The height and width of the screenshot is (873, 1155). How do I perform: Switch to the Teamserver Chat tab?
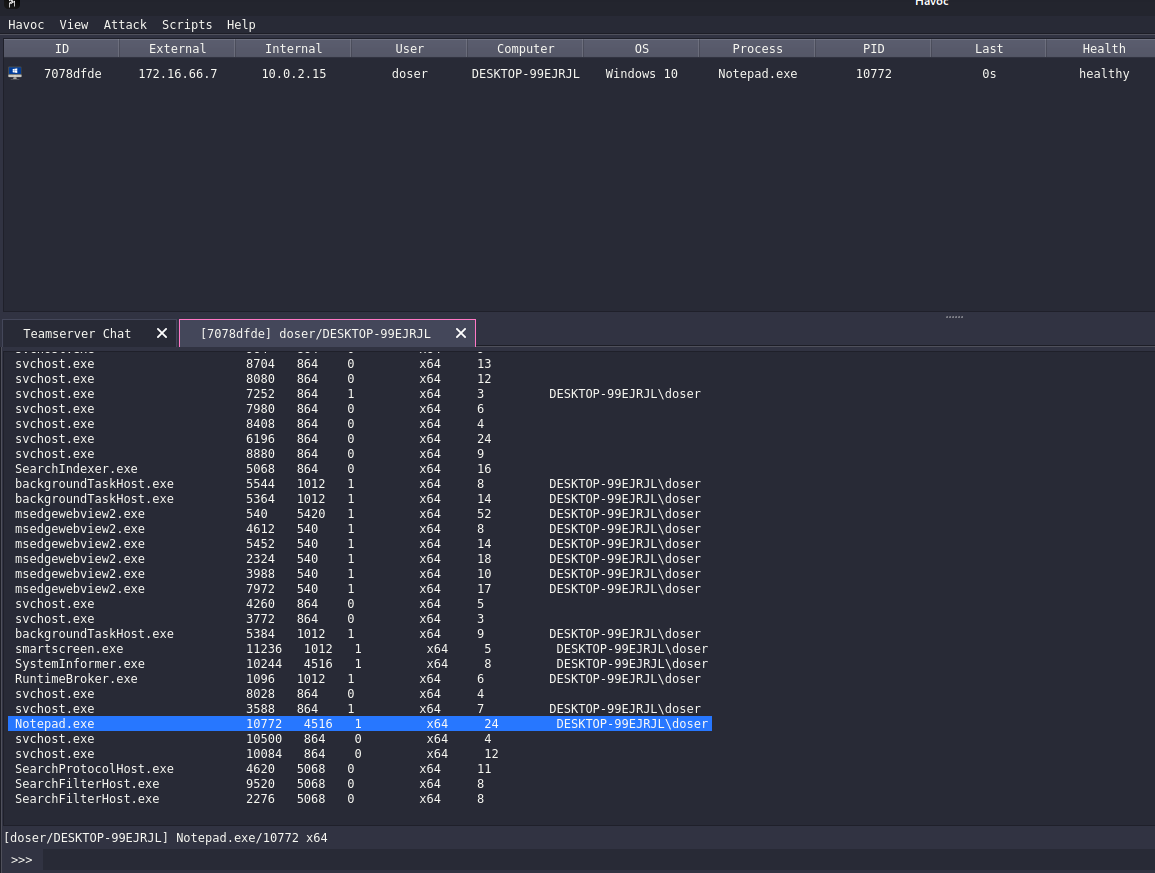coord(77,334)
